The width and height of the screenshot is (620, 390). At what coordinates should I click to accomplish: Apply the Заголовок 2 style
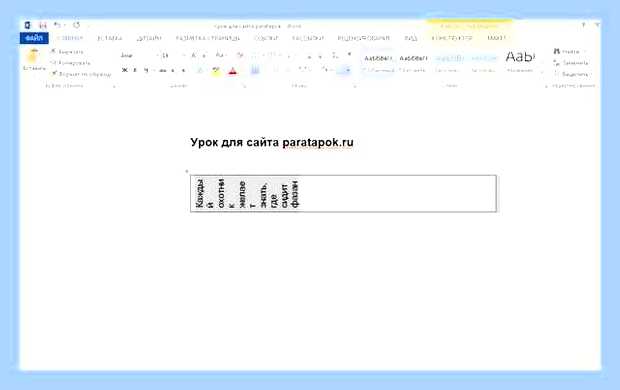click(484, 63)
